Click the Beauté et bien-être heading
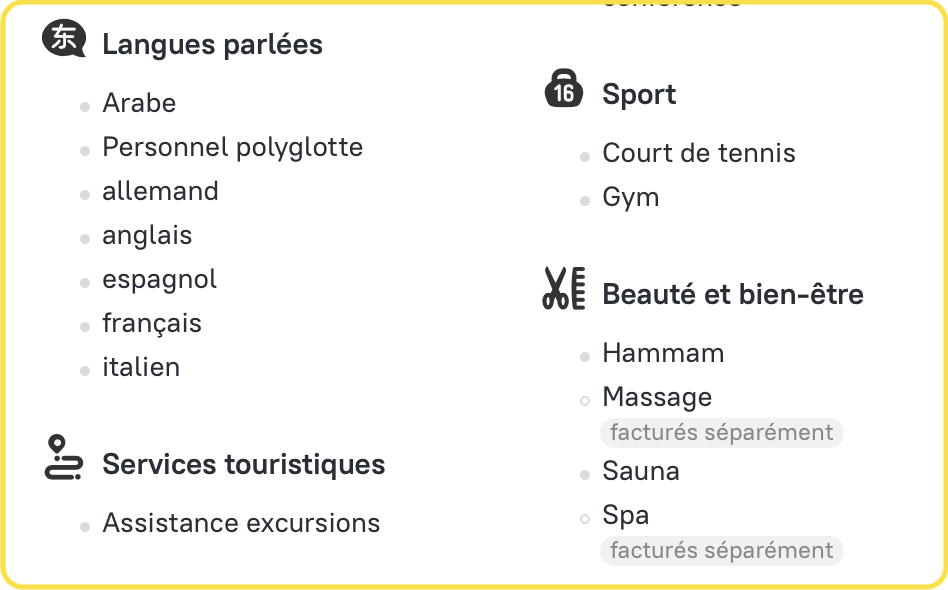 (732, 295)
